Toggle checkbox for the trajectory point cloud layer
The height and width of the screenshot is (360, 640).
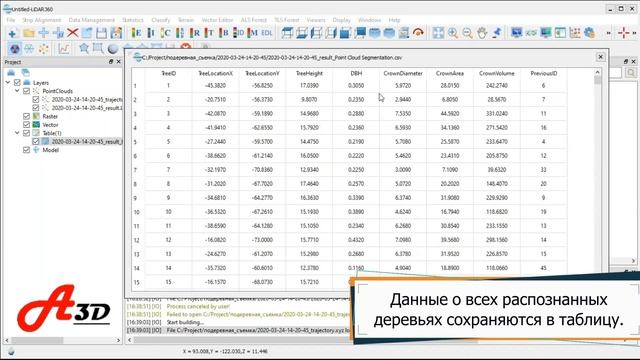[x=36, y=99]
